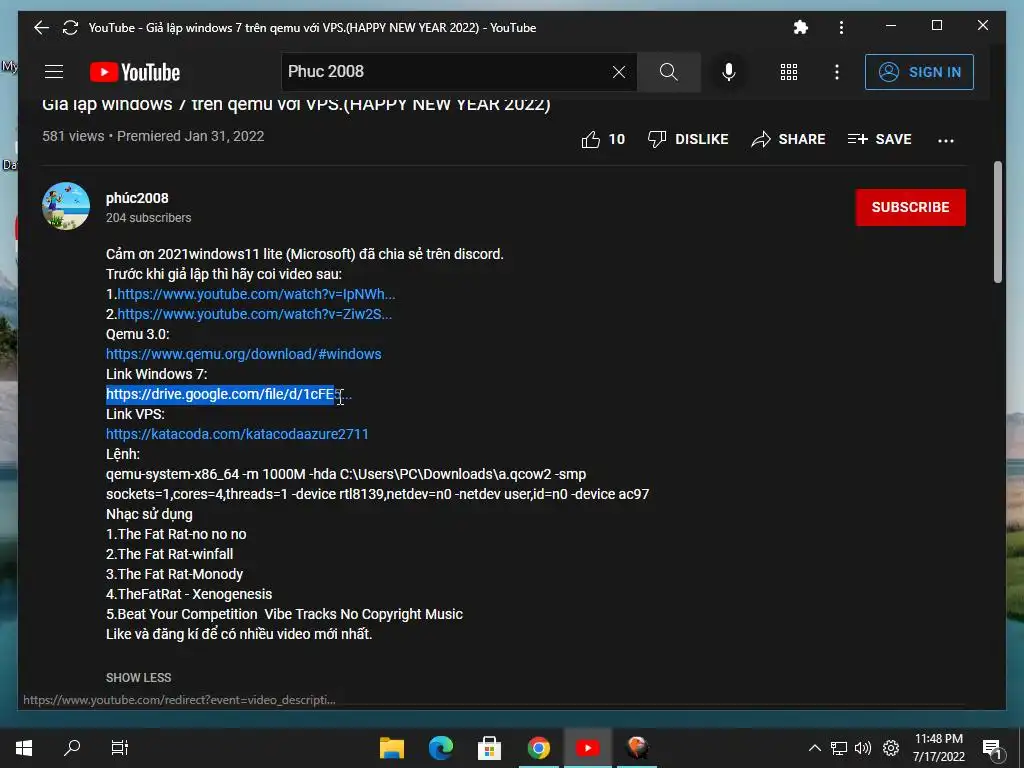Open the qemu.org download link
Screen dimensions: 1024x768
tap(244, 354)
